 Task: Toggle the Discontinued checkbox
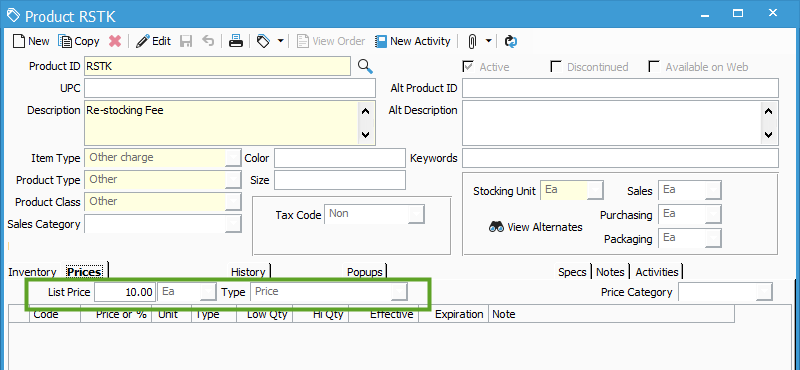(556, 67)
